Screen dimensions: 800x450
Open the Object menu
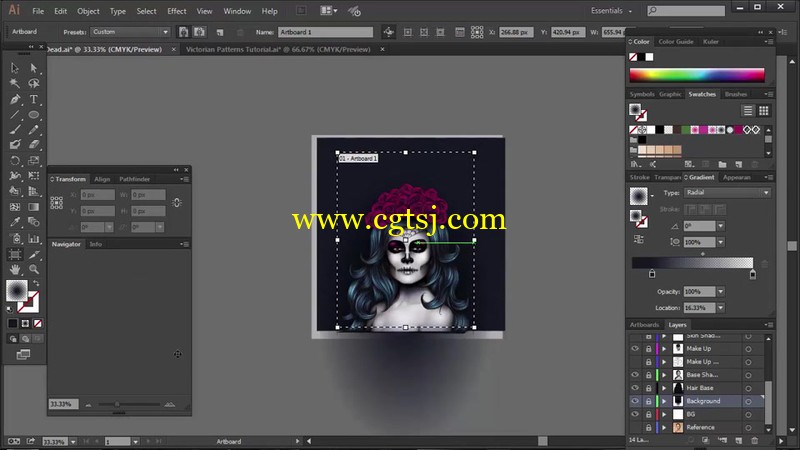coord(88,11)
